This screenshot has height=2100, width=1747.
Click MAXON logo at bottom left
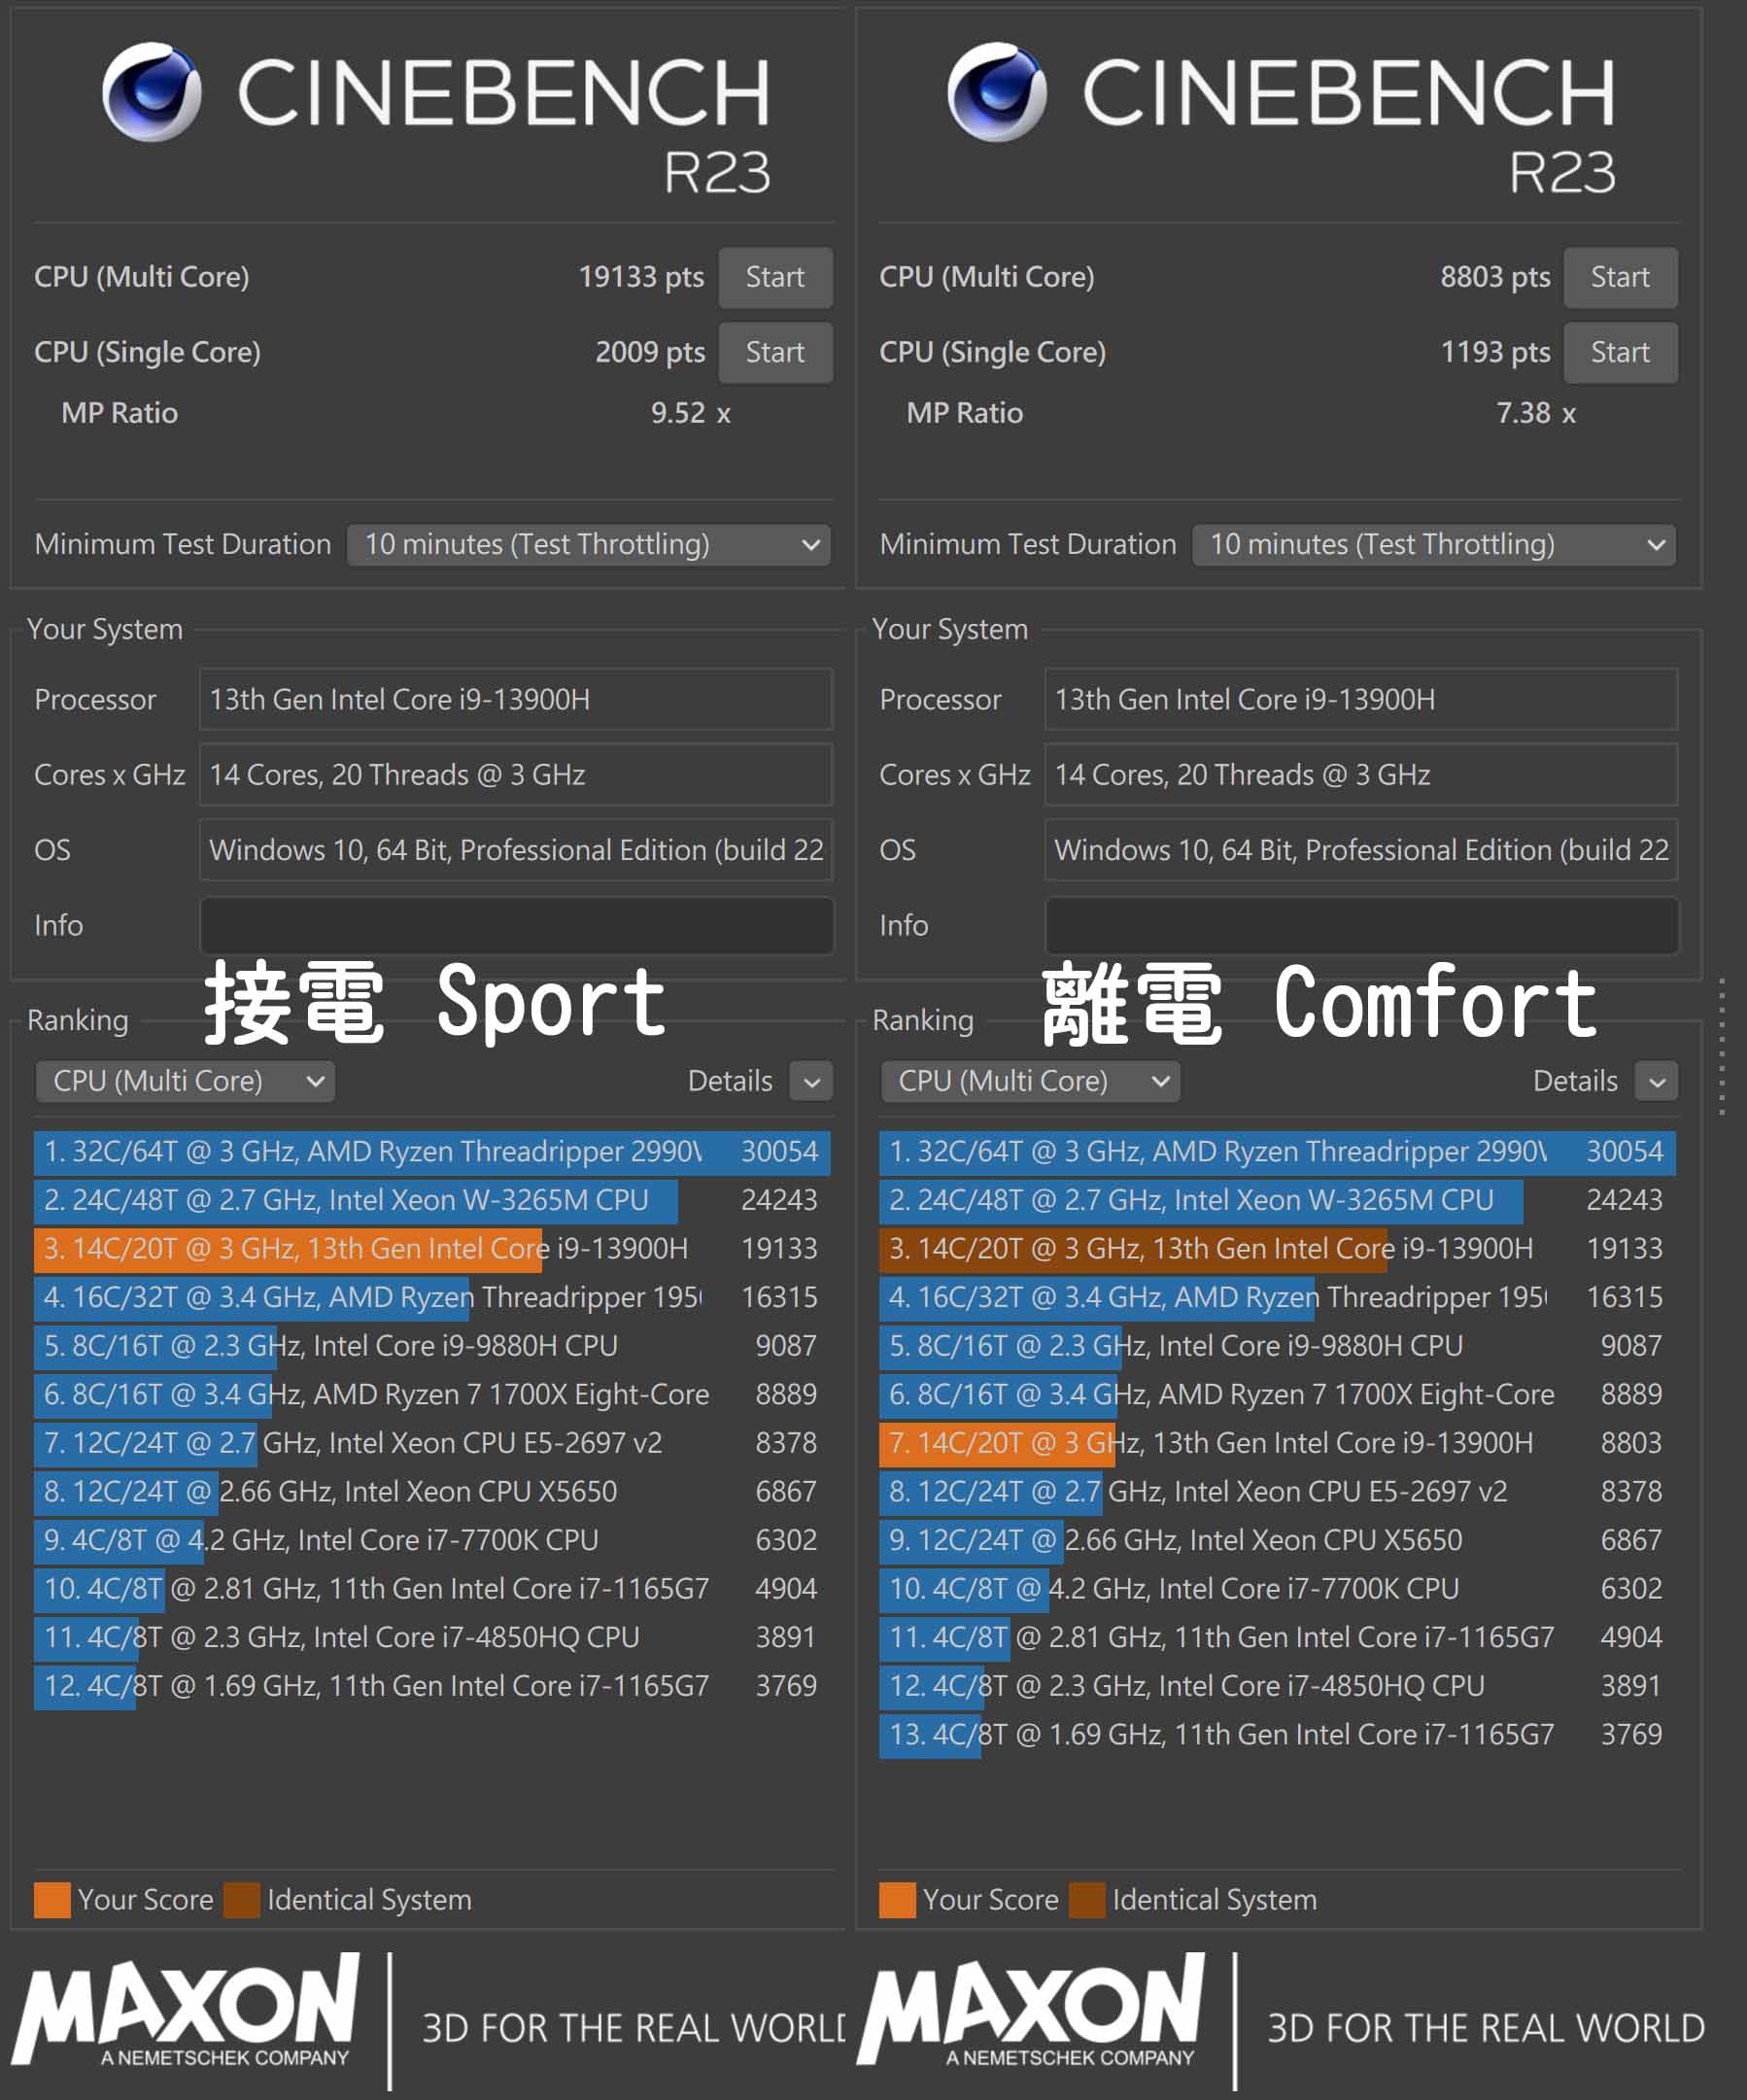[187, 2010]
